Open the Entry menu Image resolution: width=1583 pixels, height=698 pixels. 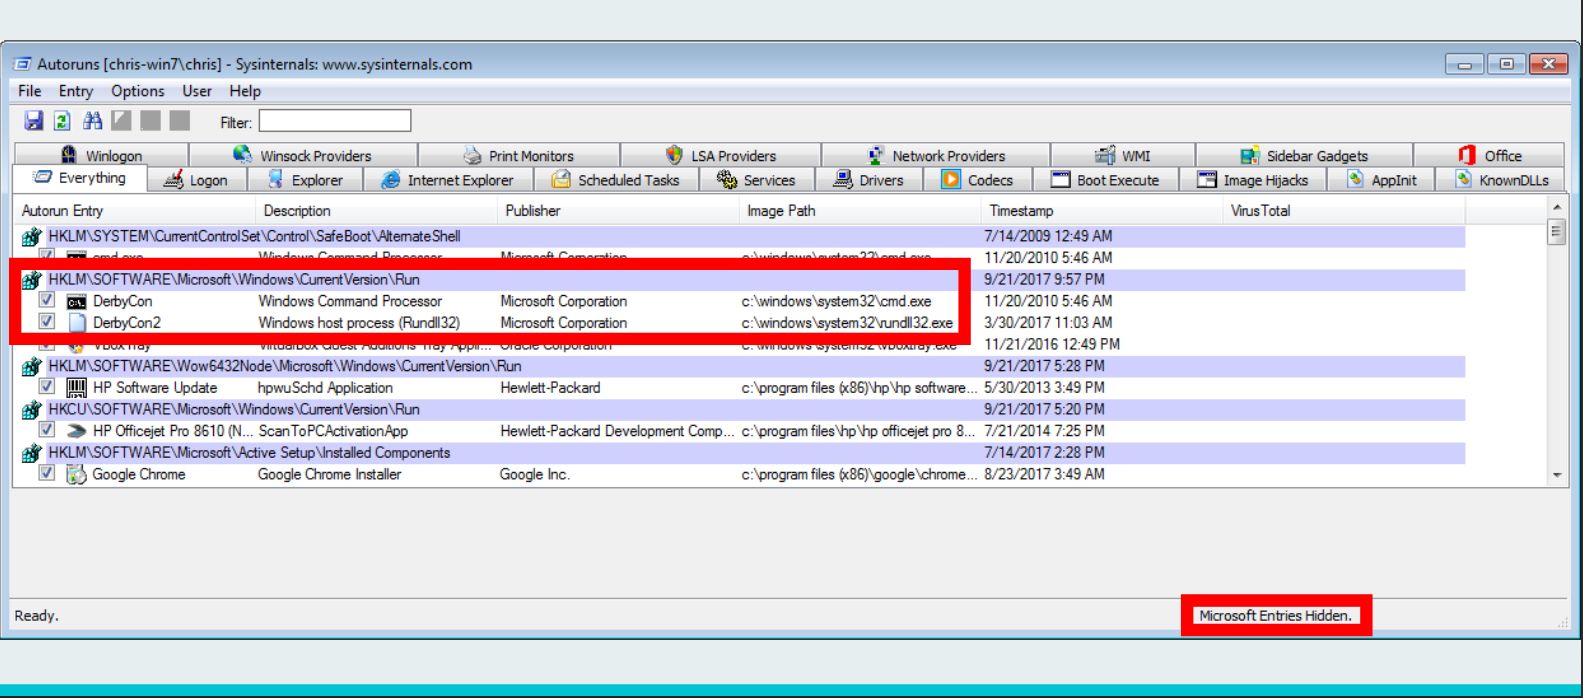[x=75, y=91]
